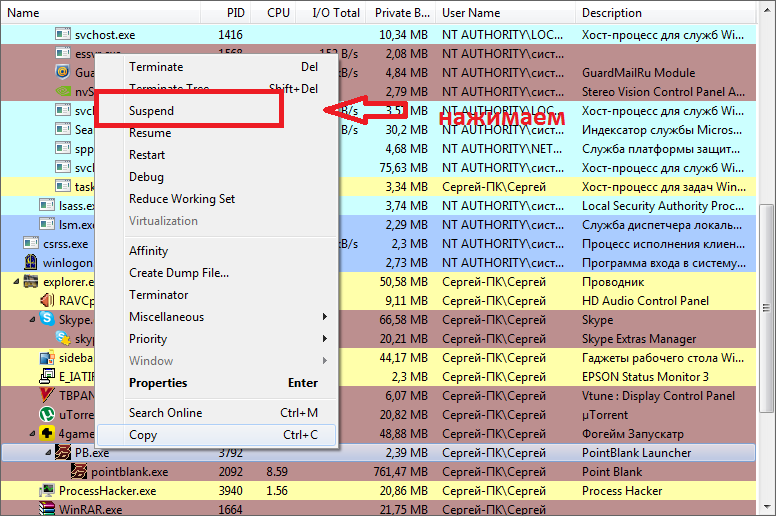776x516 pixels.
Task: Click the Search indexer process icon
Action: [x=63, y=130]
